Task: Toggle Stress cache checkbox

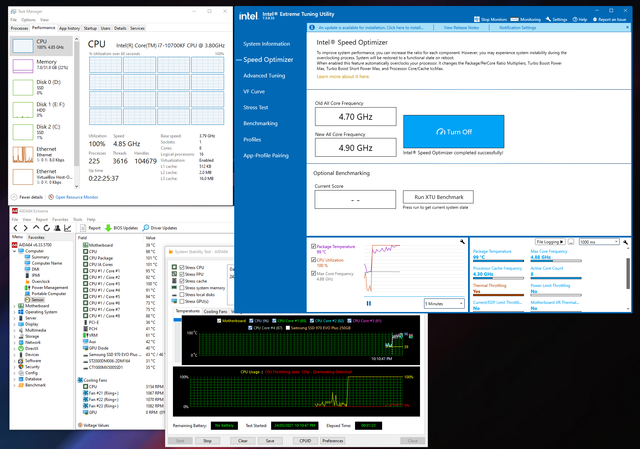Action: tap(182, 281)
